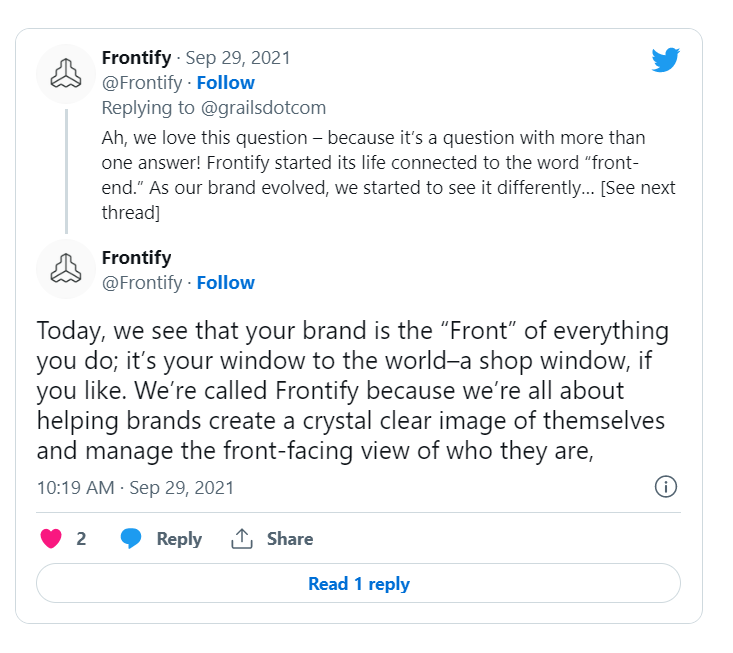The width and height of the screenshot is (733, 653).
Task: Follow Frontify from the main tweet
Action: tap(225, 283)
